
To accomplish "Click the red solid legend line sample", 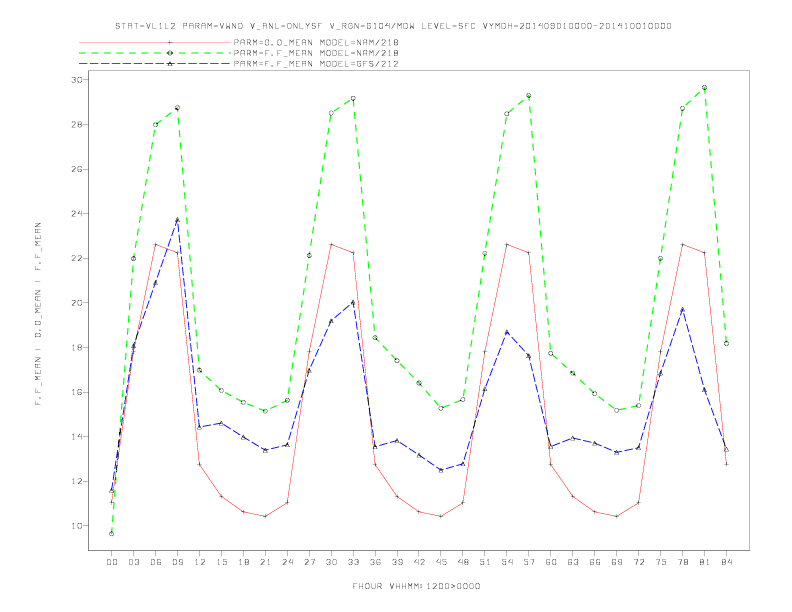I will [x=155, y=42].
